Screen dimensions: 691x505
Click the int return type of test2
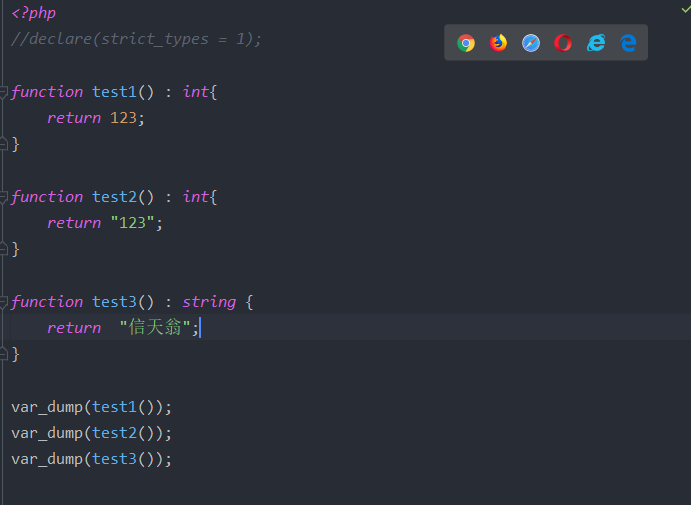[195, 197]
